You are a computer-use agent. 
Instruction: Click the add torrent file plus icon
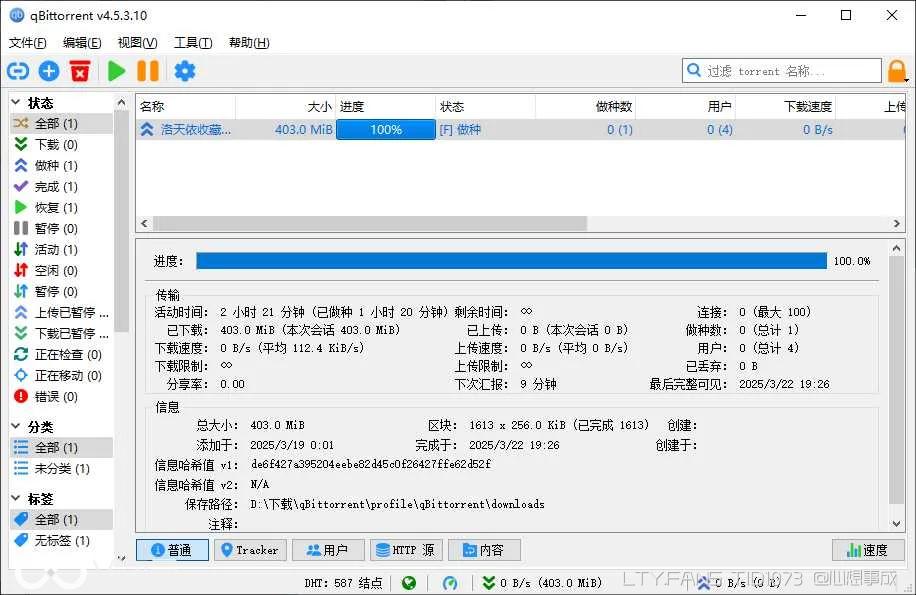[49, 71]
